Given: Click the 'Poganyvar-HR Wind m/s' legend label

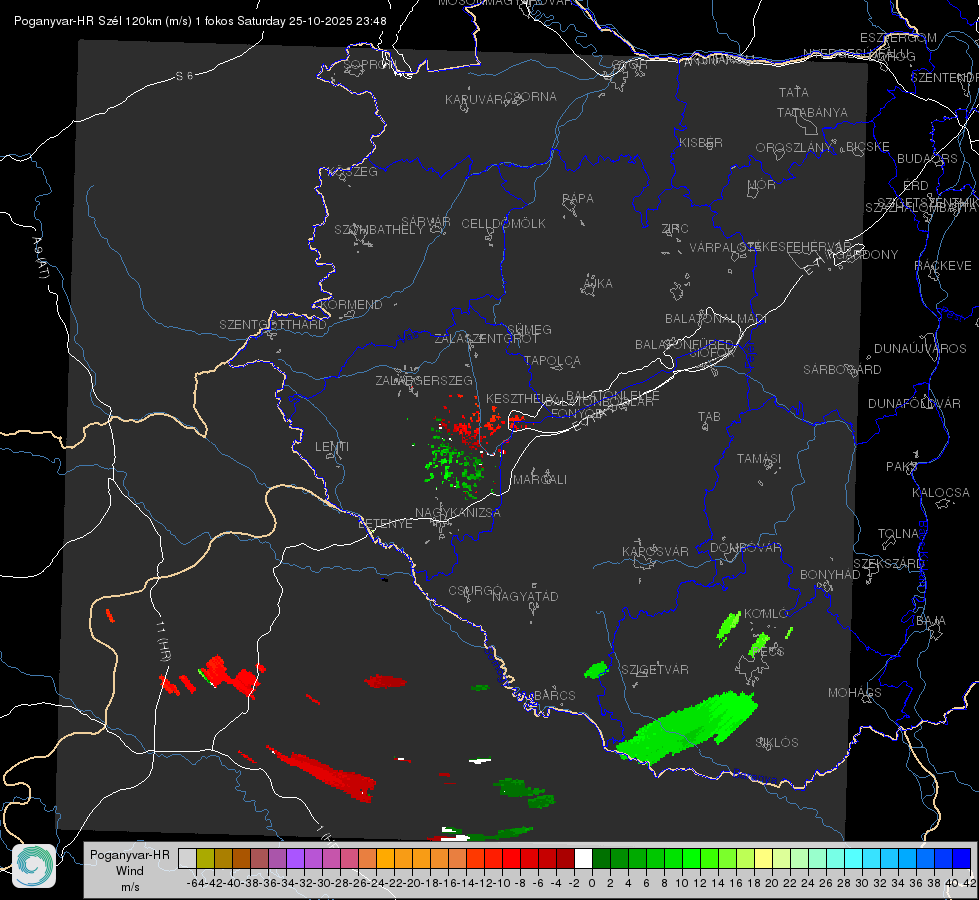Looking at the screenshot, I should click(130, 870).
